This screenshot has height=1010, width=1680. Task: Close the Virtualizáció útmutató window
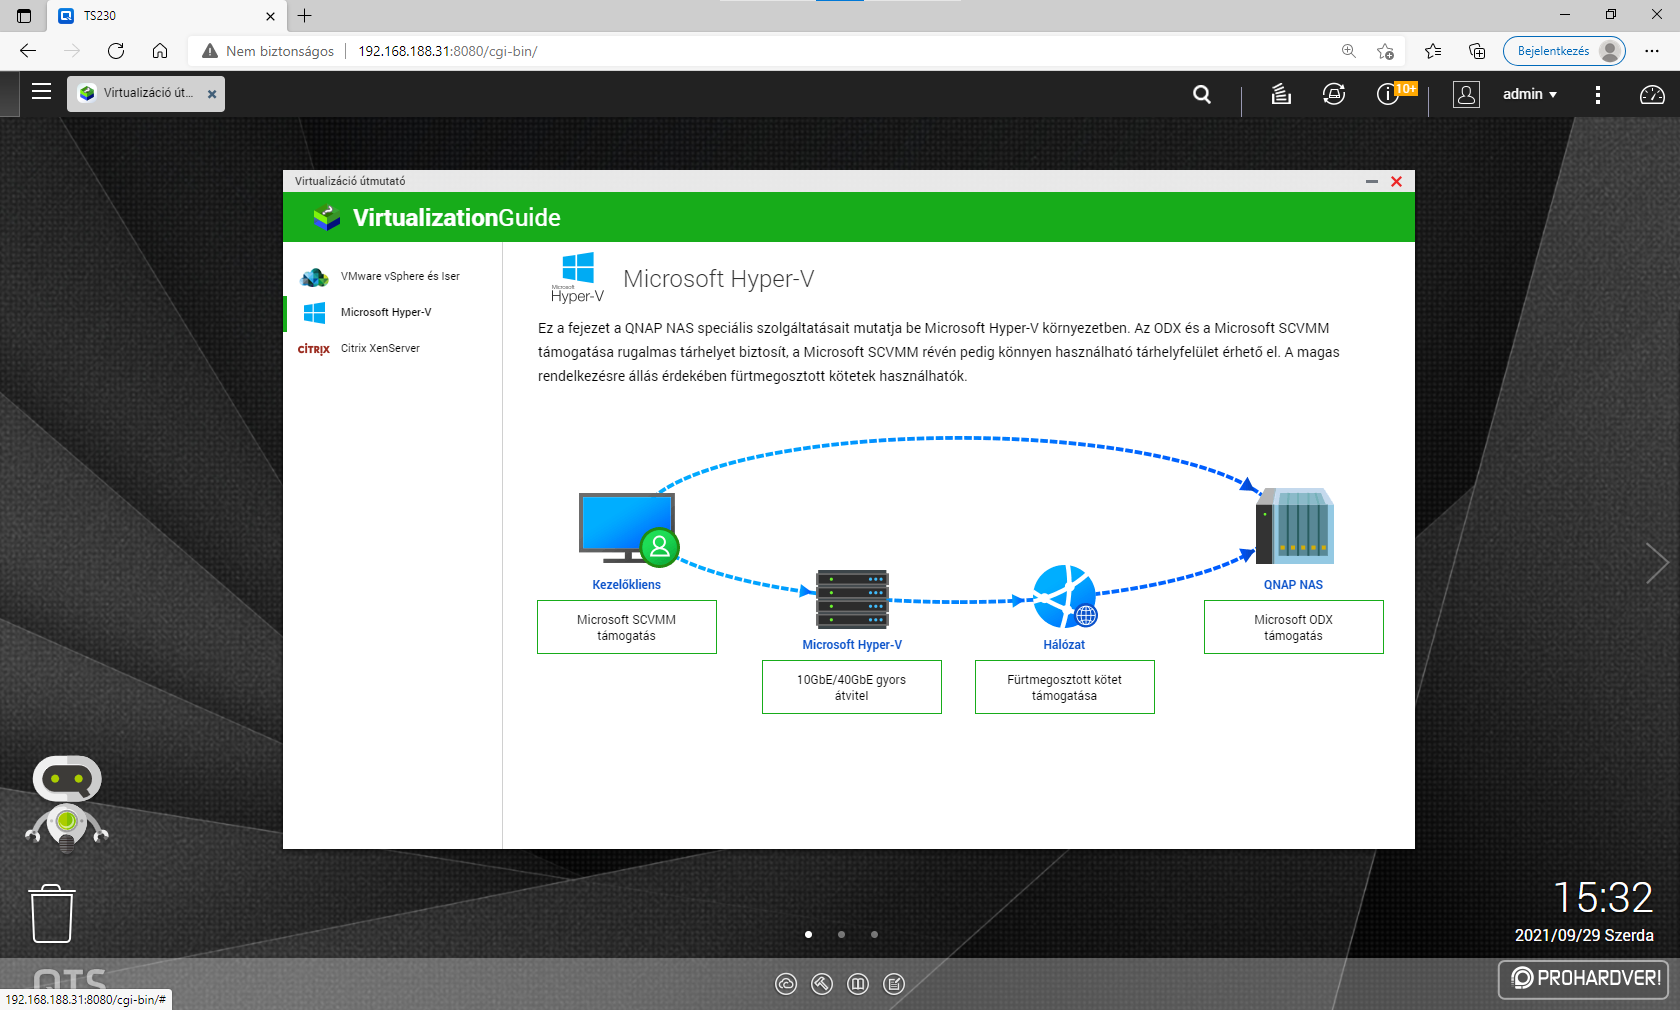[x=1397, y=181]
